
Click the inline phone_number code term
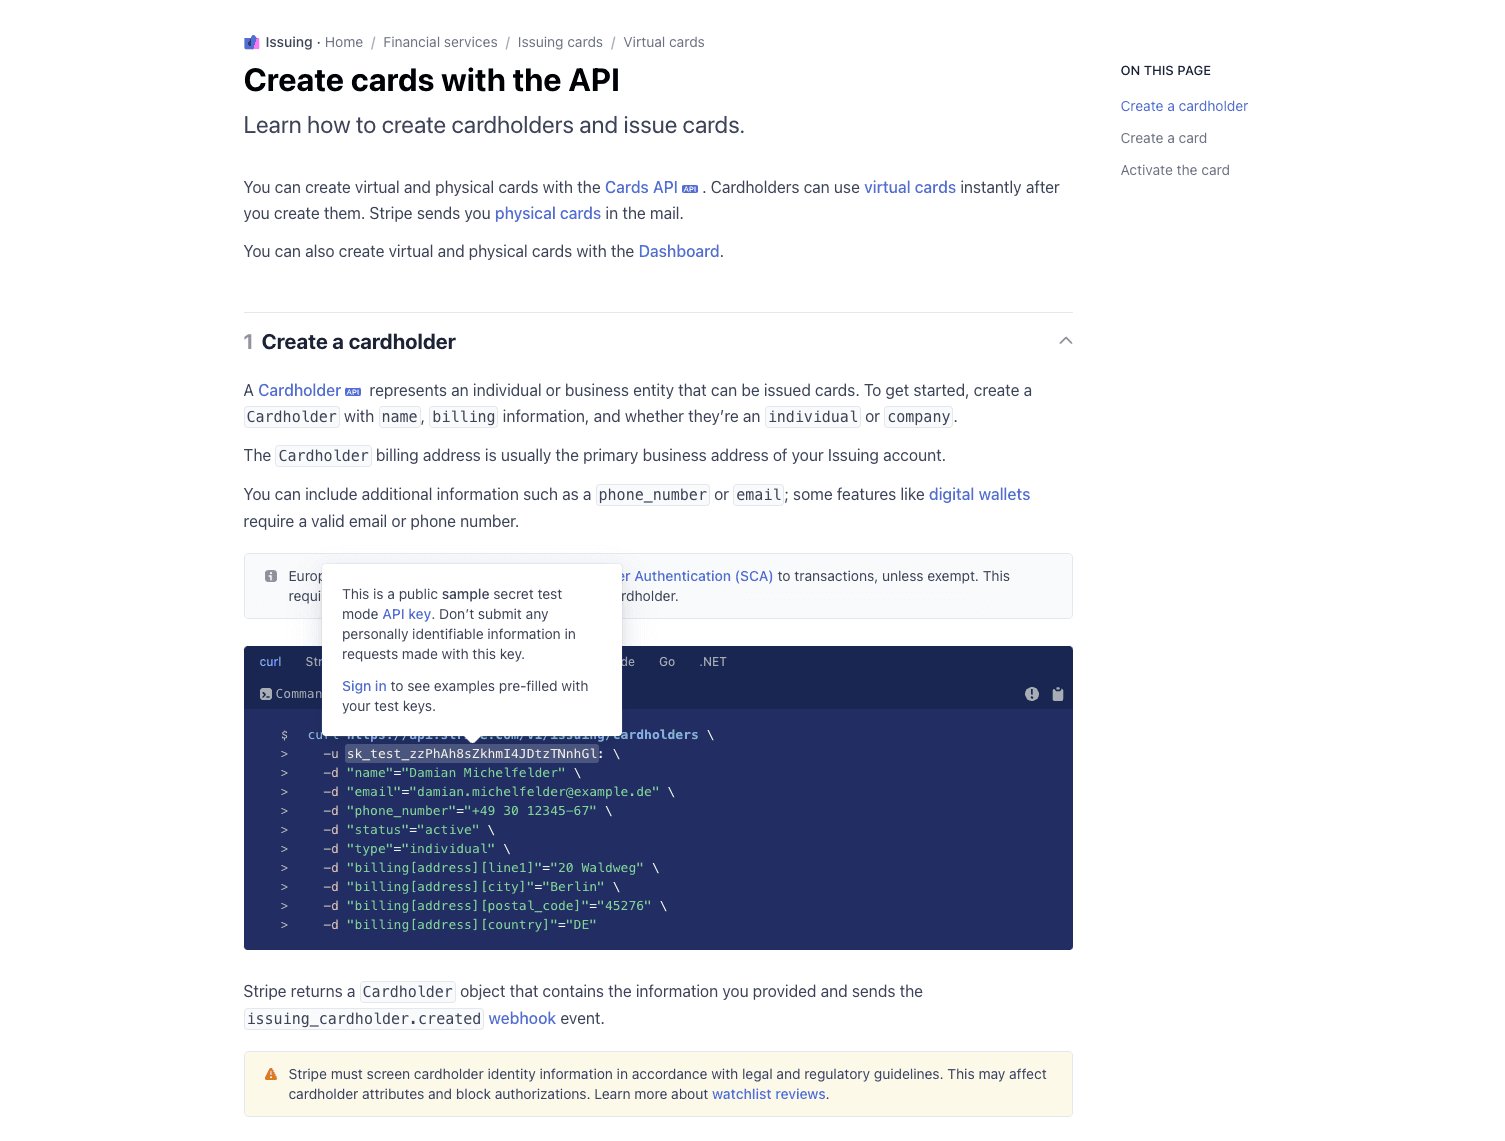pos(653,495)
